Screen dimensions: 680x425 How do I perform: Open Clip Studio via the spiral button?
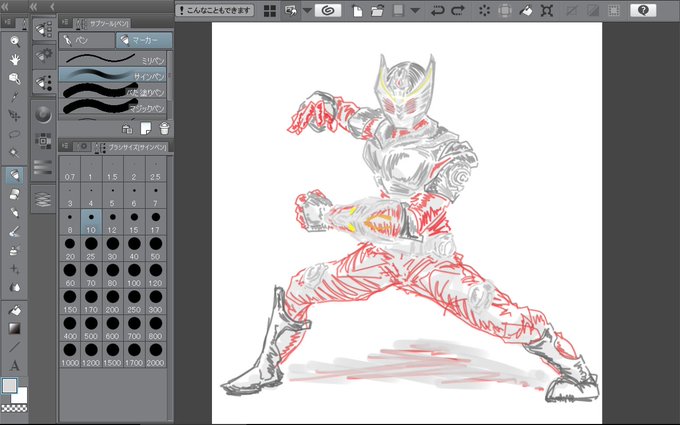pos(328,10)
